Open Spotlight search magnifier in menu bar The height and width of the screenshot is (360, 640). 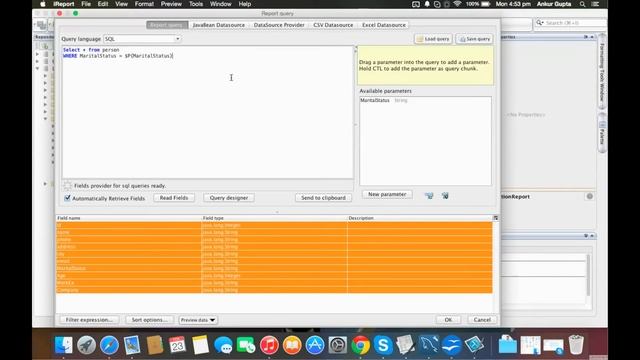[582, 4]
